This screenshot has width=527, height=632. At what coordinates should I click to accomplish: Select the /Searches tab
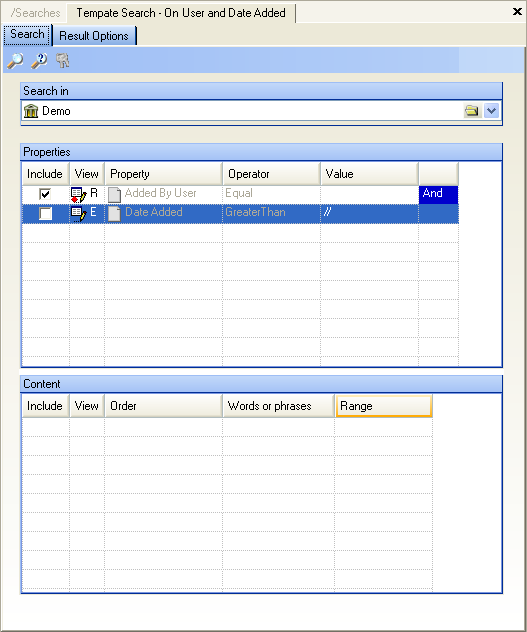pos(35,13)
